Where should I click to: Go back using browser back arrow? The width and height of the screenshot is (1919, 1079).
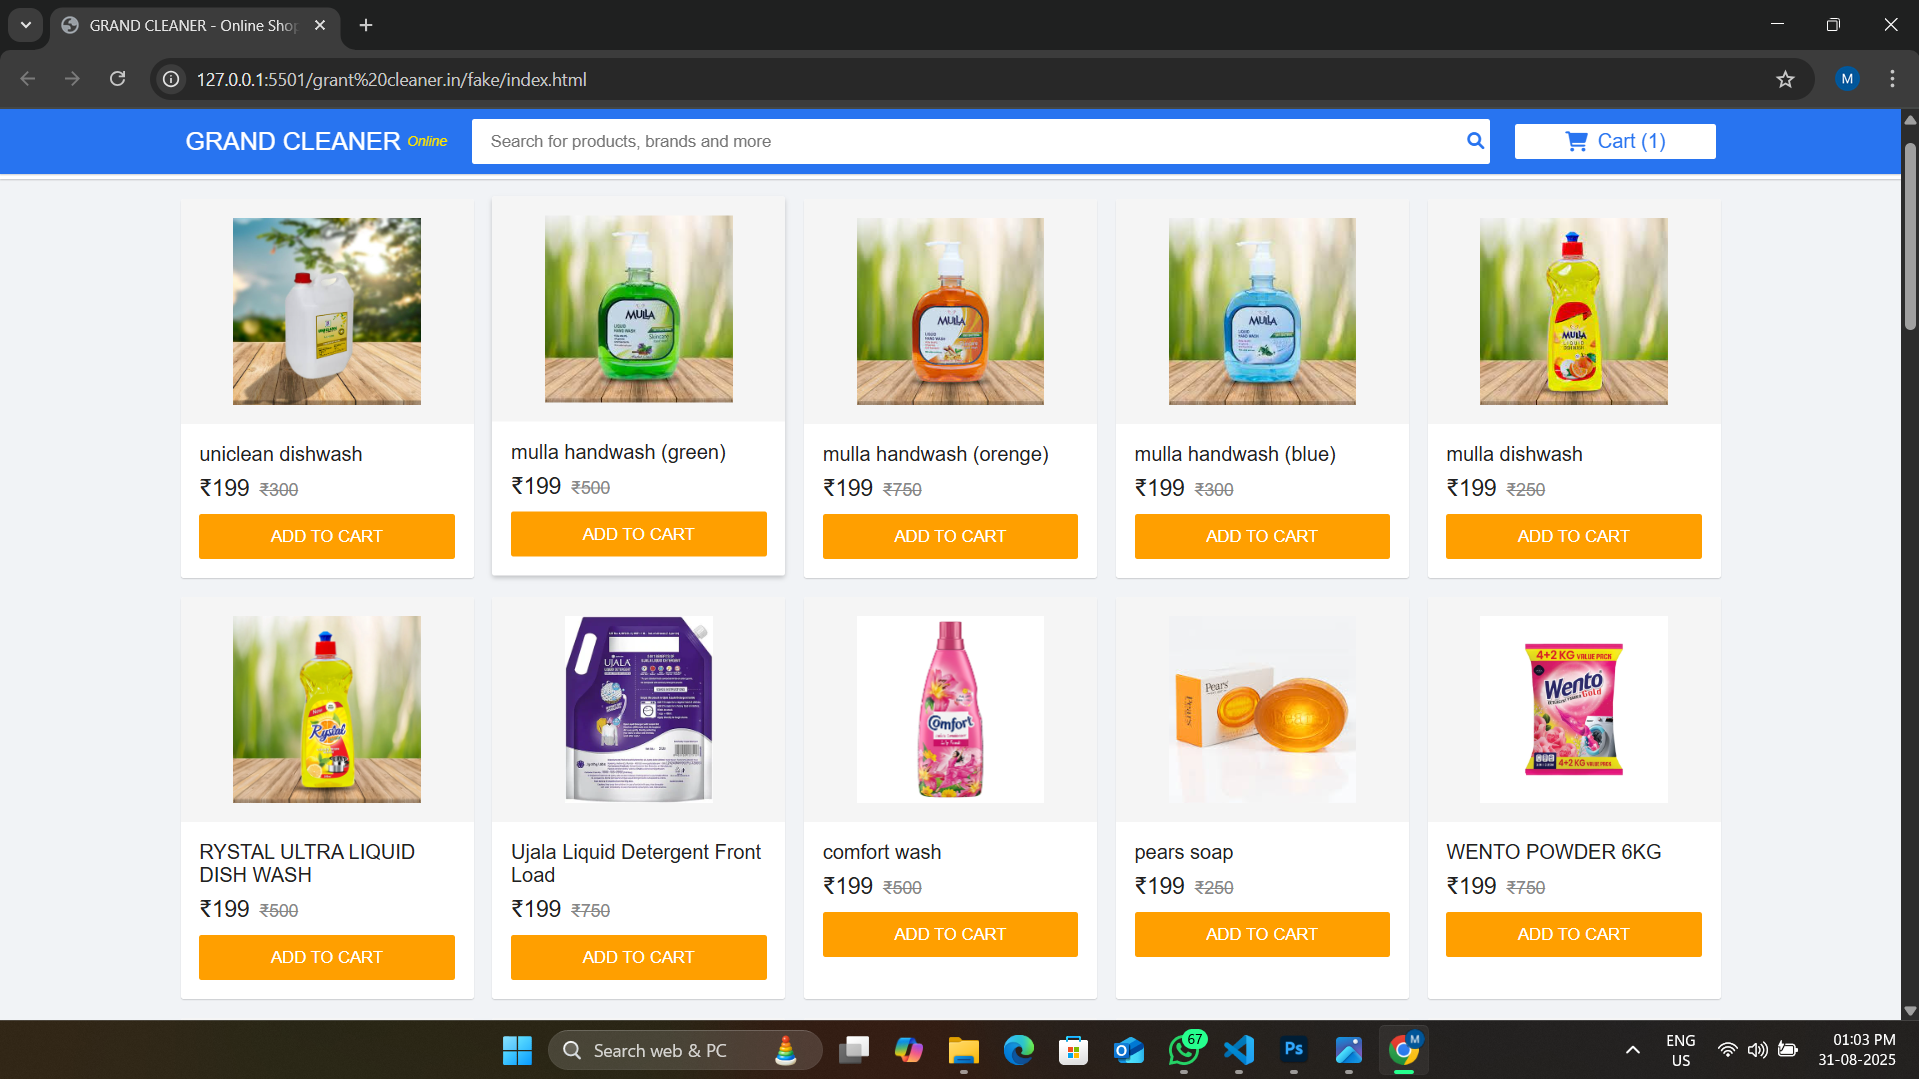(28, 79)
